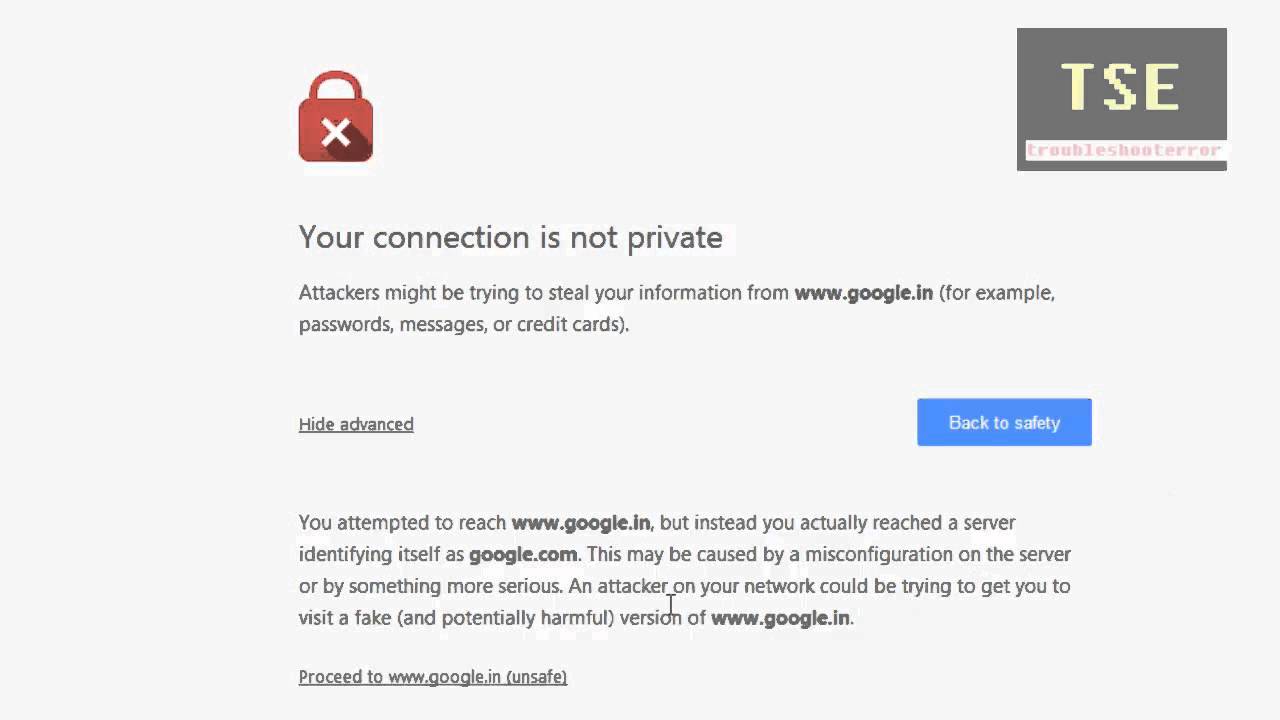Click www.google.in ending the advanced paragraph
Image resolution: width=1280 pixels, height=720 pixels.
(x=780, y=618)
